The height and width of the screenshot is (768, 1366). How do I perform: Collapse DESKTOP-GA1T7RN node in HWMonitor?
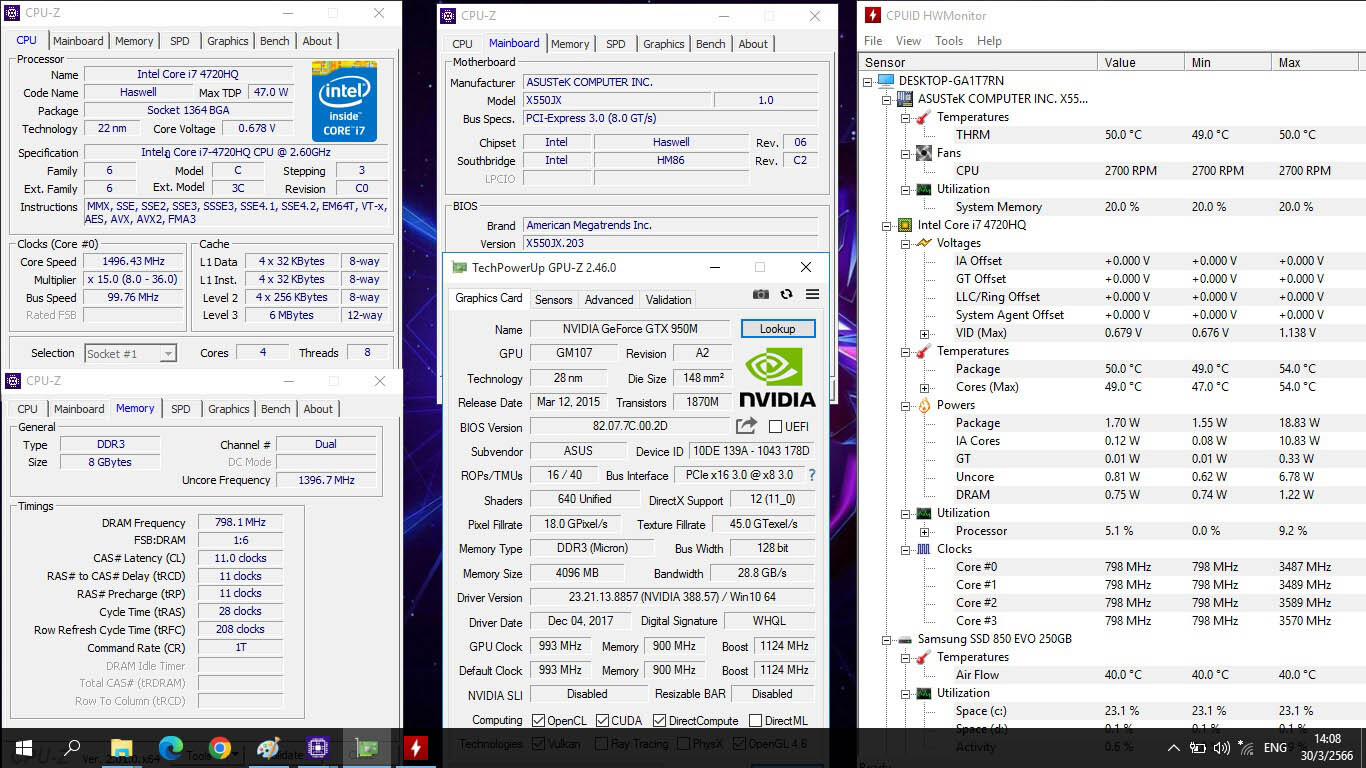(868, 81)
